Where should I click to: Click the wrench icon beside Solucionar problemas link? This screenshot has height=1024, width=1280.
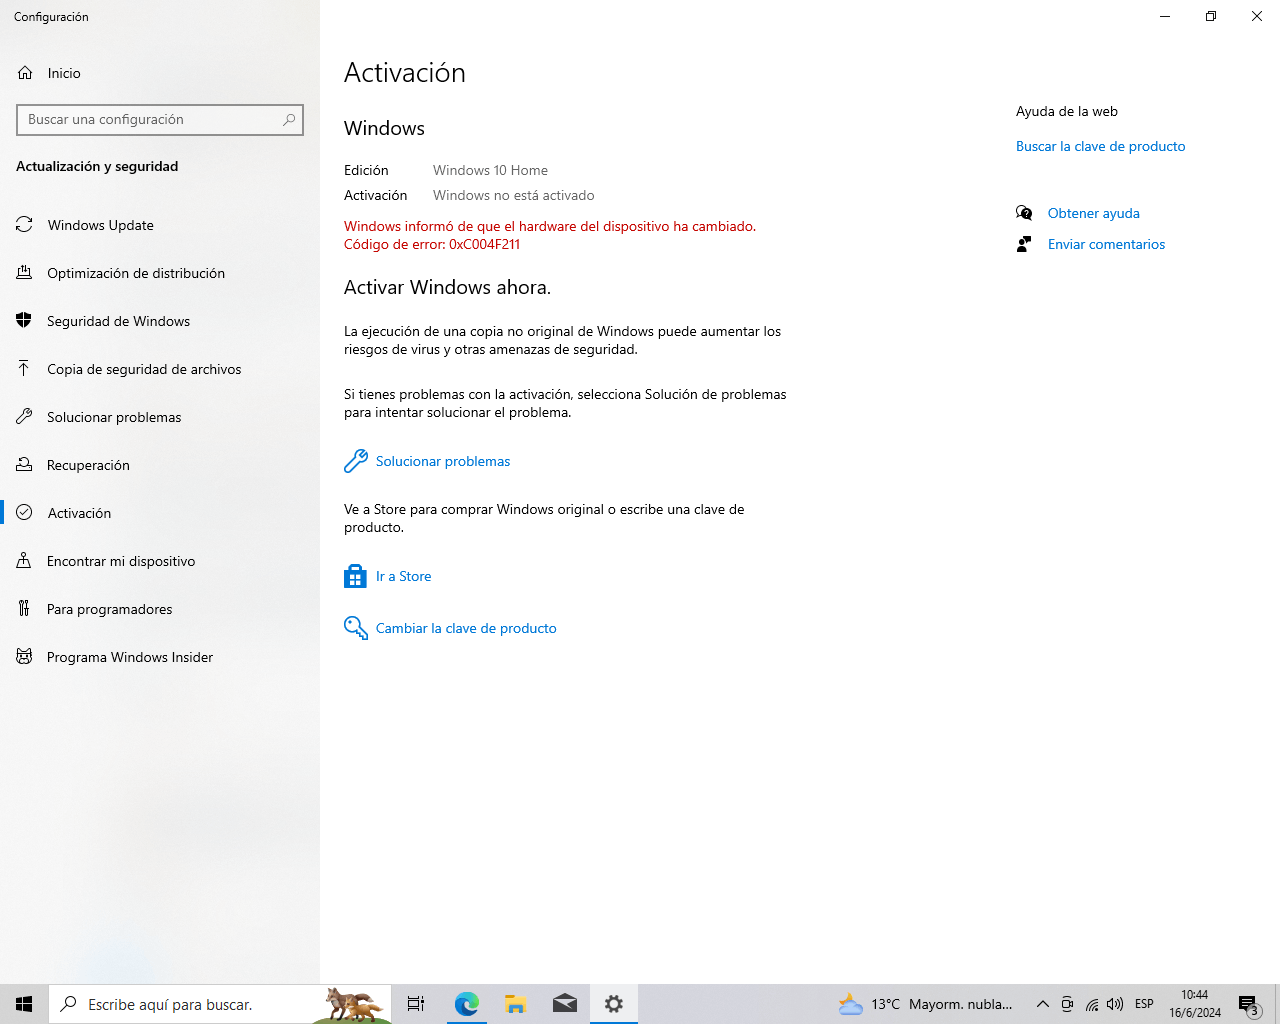tap(356, 461)
